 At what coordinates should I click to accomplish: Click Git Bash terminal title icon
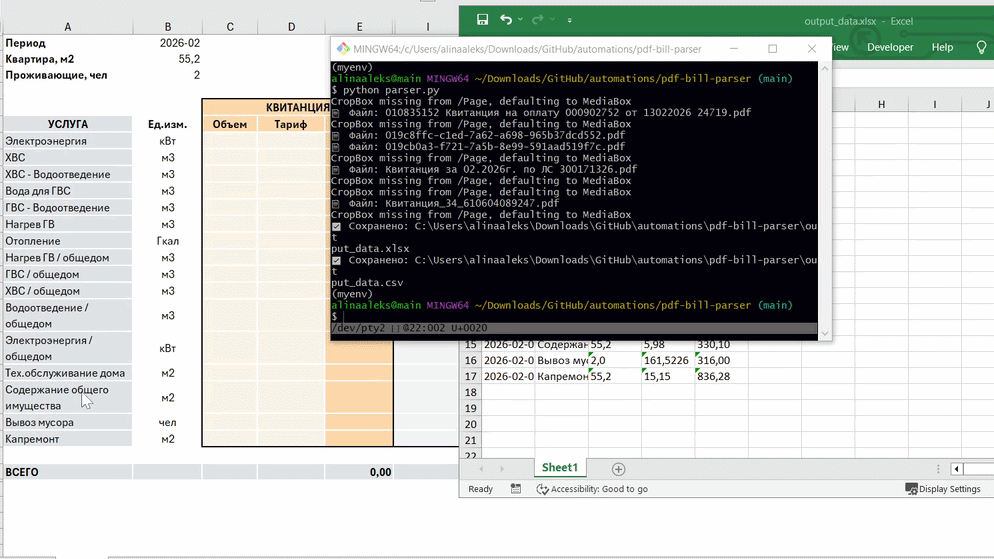(343, 49)
